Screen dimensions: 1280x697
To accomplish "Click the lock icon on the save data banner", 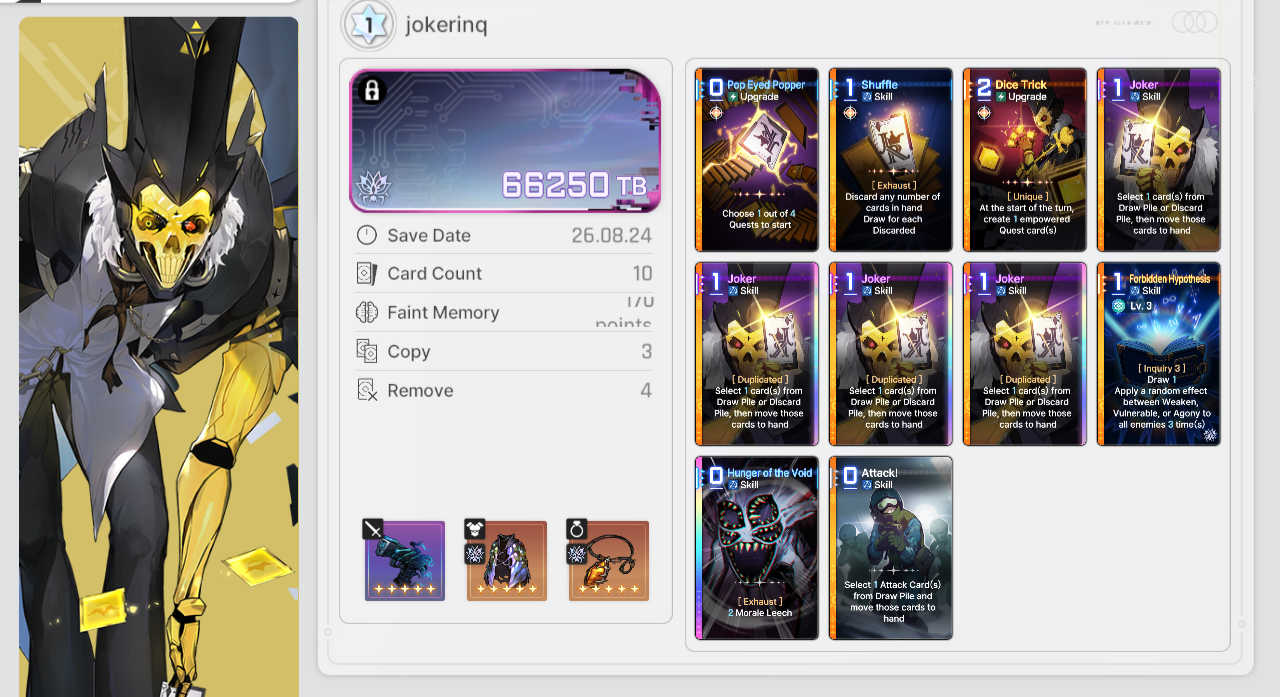I will tap(372, 91).
